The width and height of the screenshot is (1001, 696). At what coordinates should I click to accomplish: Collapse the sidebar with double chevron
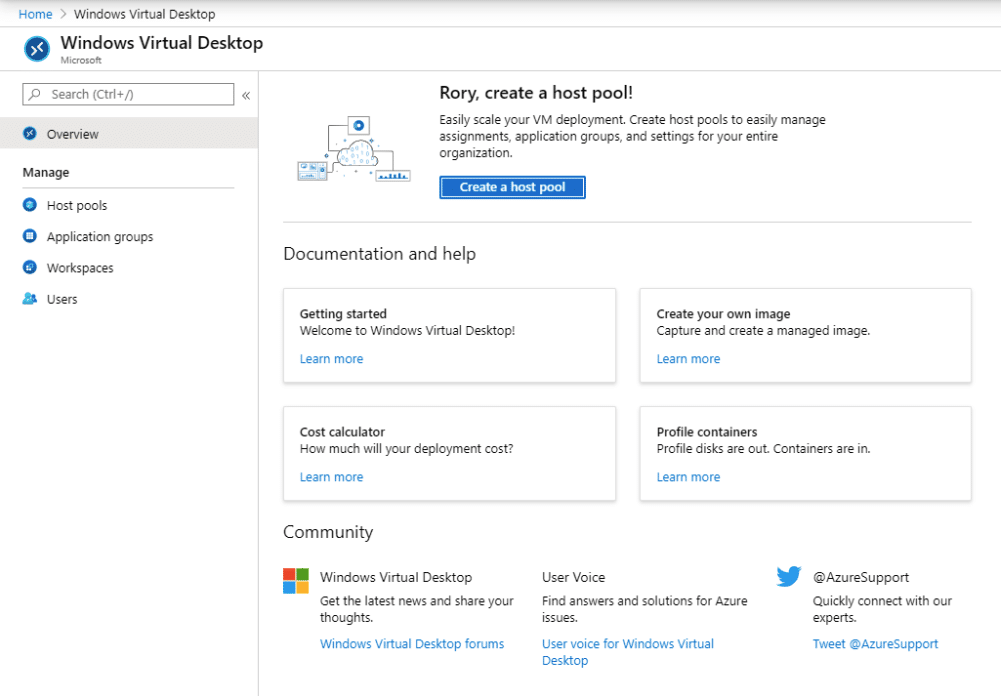click(246, 96)
